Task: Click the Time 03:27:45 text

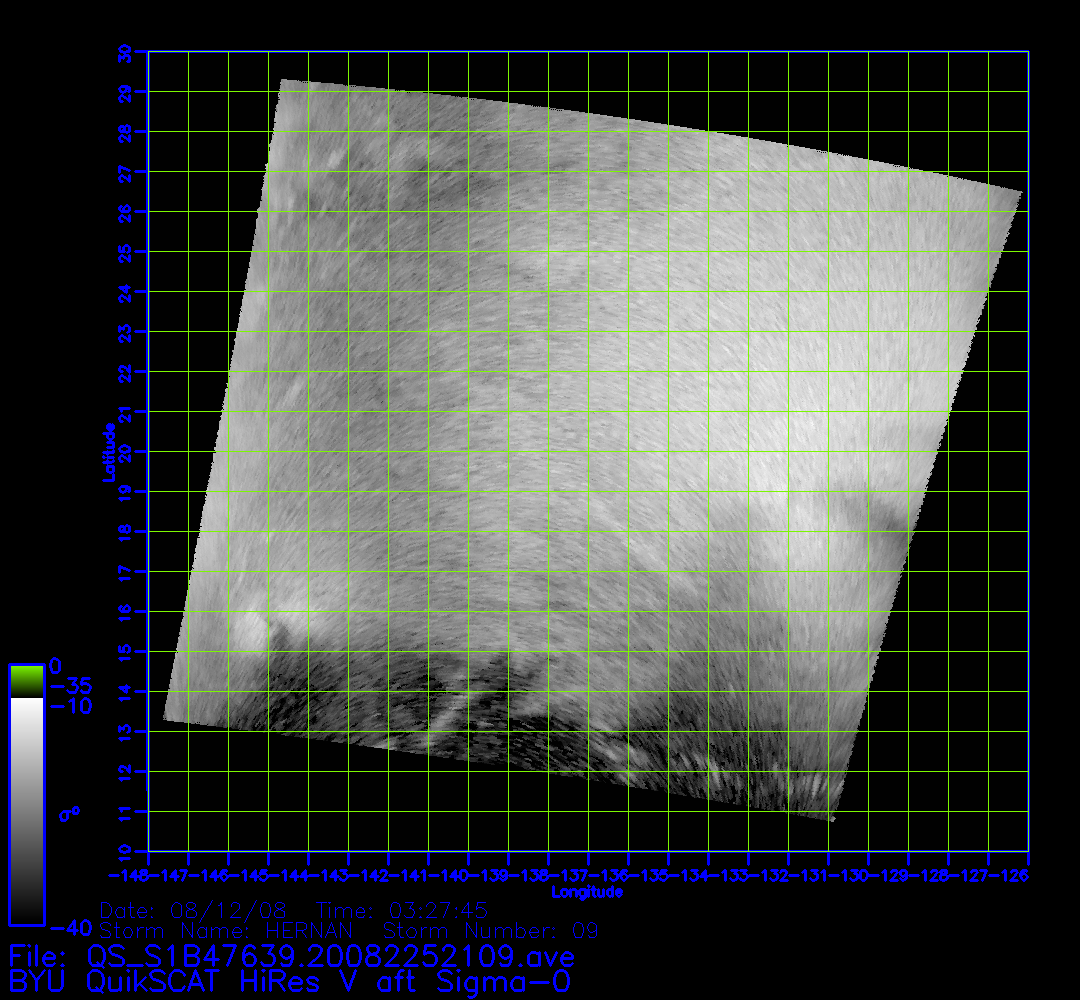Action: click(x=401, y=911)
